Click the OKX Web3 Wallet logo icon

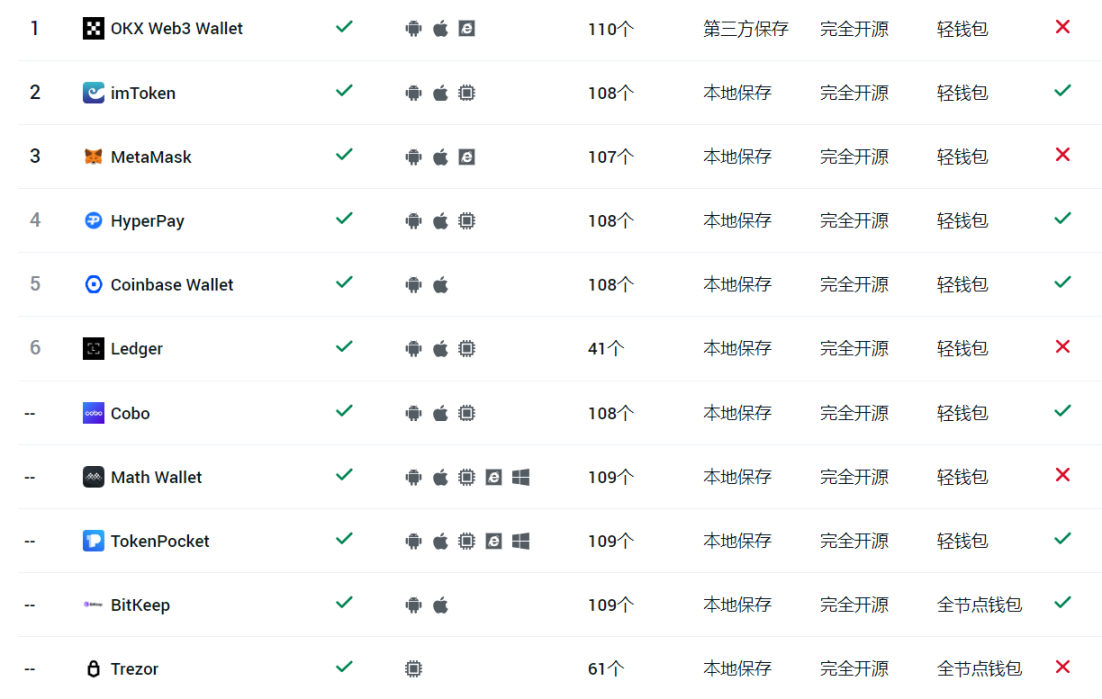(x=93, y=29)
